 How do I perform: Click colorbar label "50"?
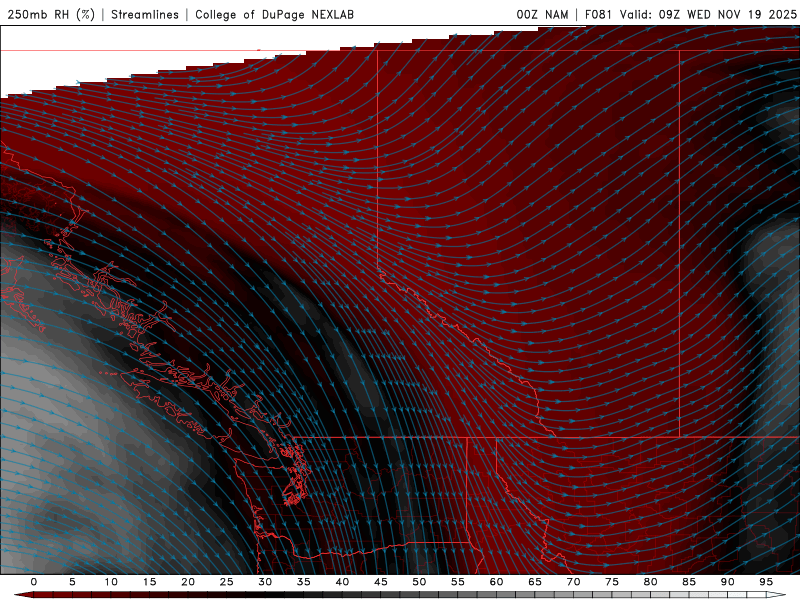click(x=419, y=582)
